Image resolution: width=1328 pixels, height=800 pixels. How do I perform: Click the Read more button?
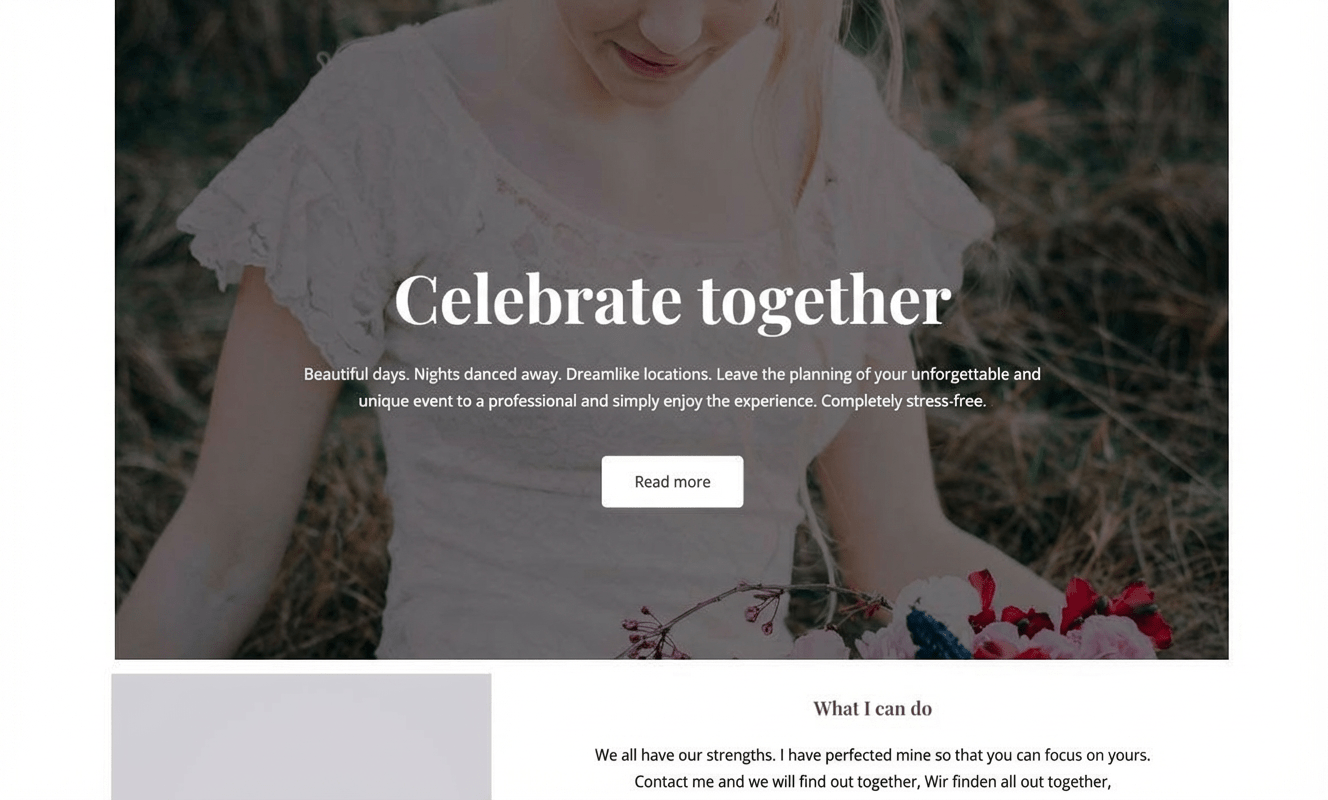(x=672, y=482)
